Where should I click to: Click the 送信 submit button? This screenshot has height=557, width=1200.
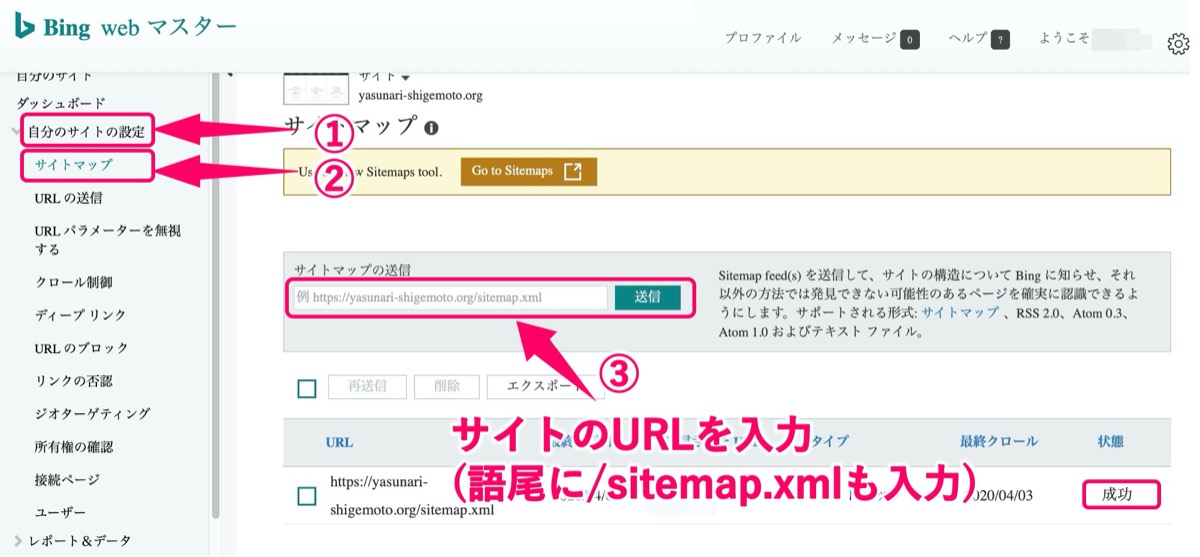coord(647,297)
